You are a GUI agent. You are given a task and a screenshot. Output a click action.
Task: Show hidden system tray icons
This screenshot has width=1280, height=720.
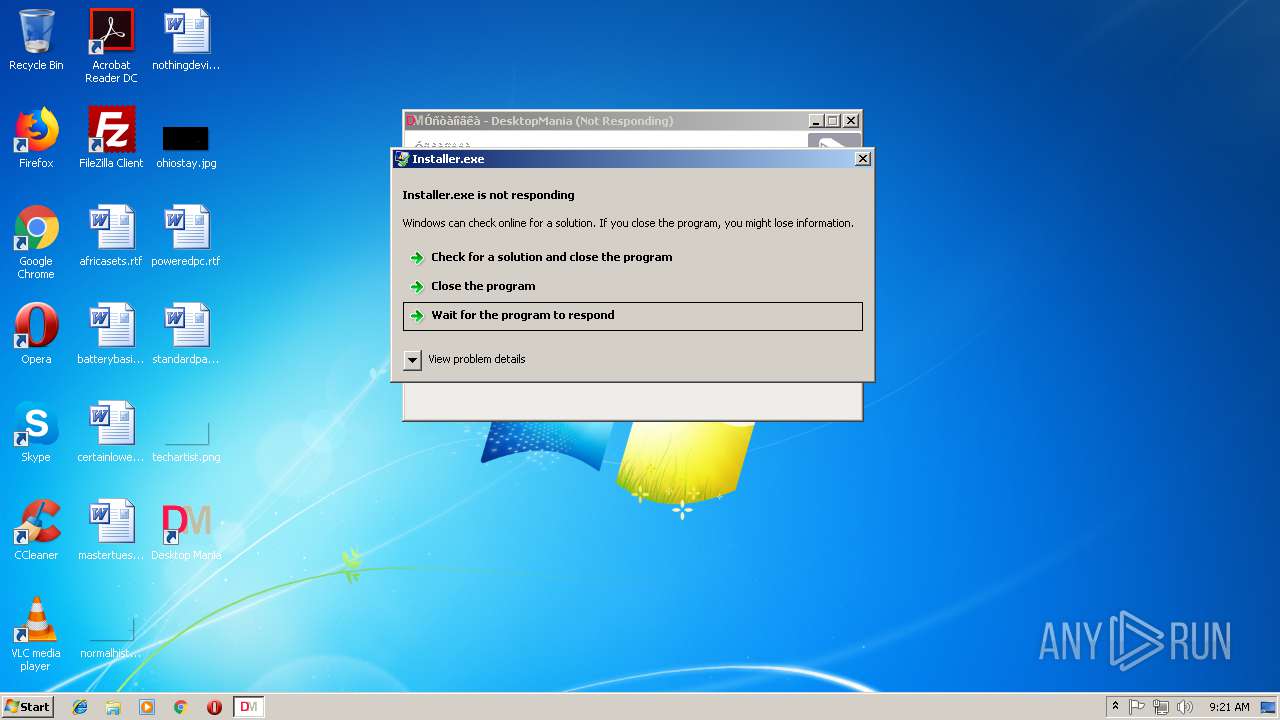(x=1115, y=707)
